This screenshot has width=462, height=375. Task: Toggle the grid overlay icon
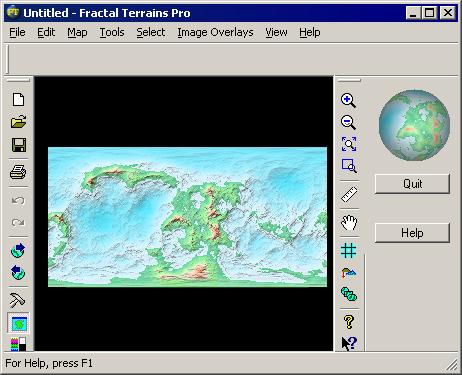(x=349, y=250)
